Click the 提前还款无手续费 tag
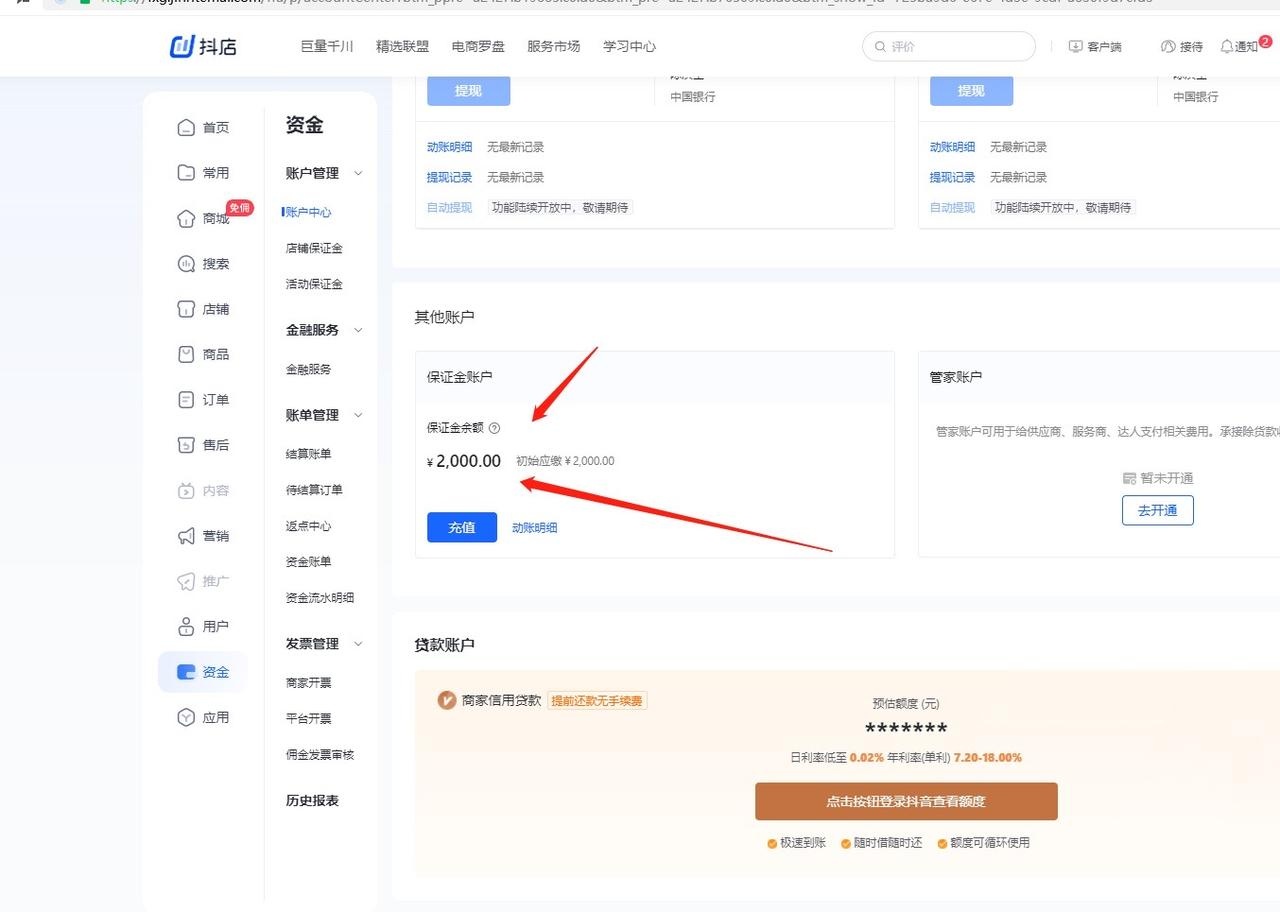Image resolution: width=1280 pixels, height=912 pixels. pyautogui.click(x=598, y=701)
